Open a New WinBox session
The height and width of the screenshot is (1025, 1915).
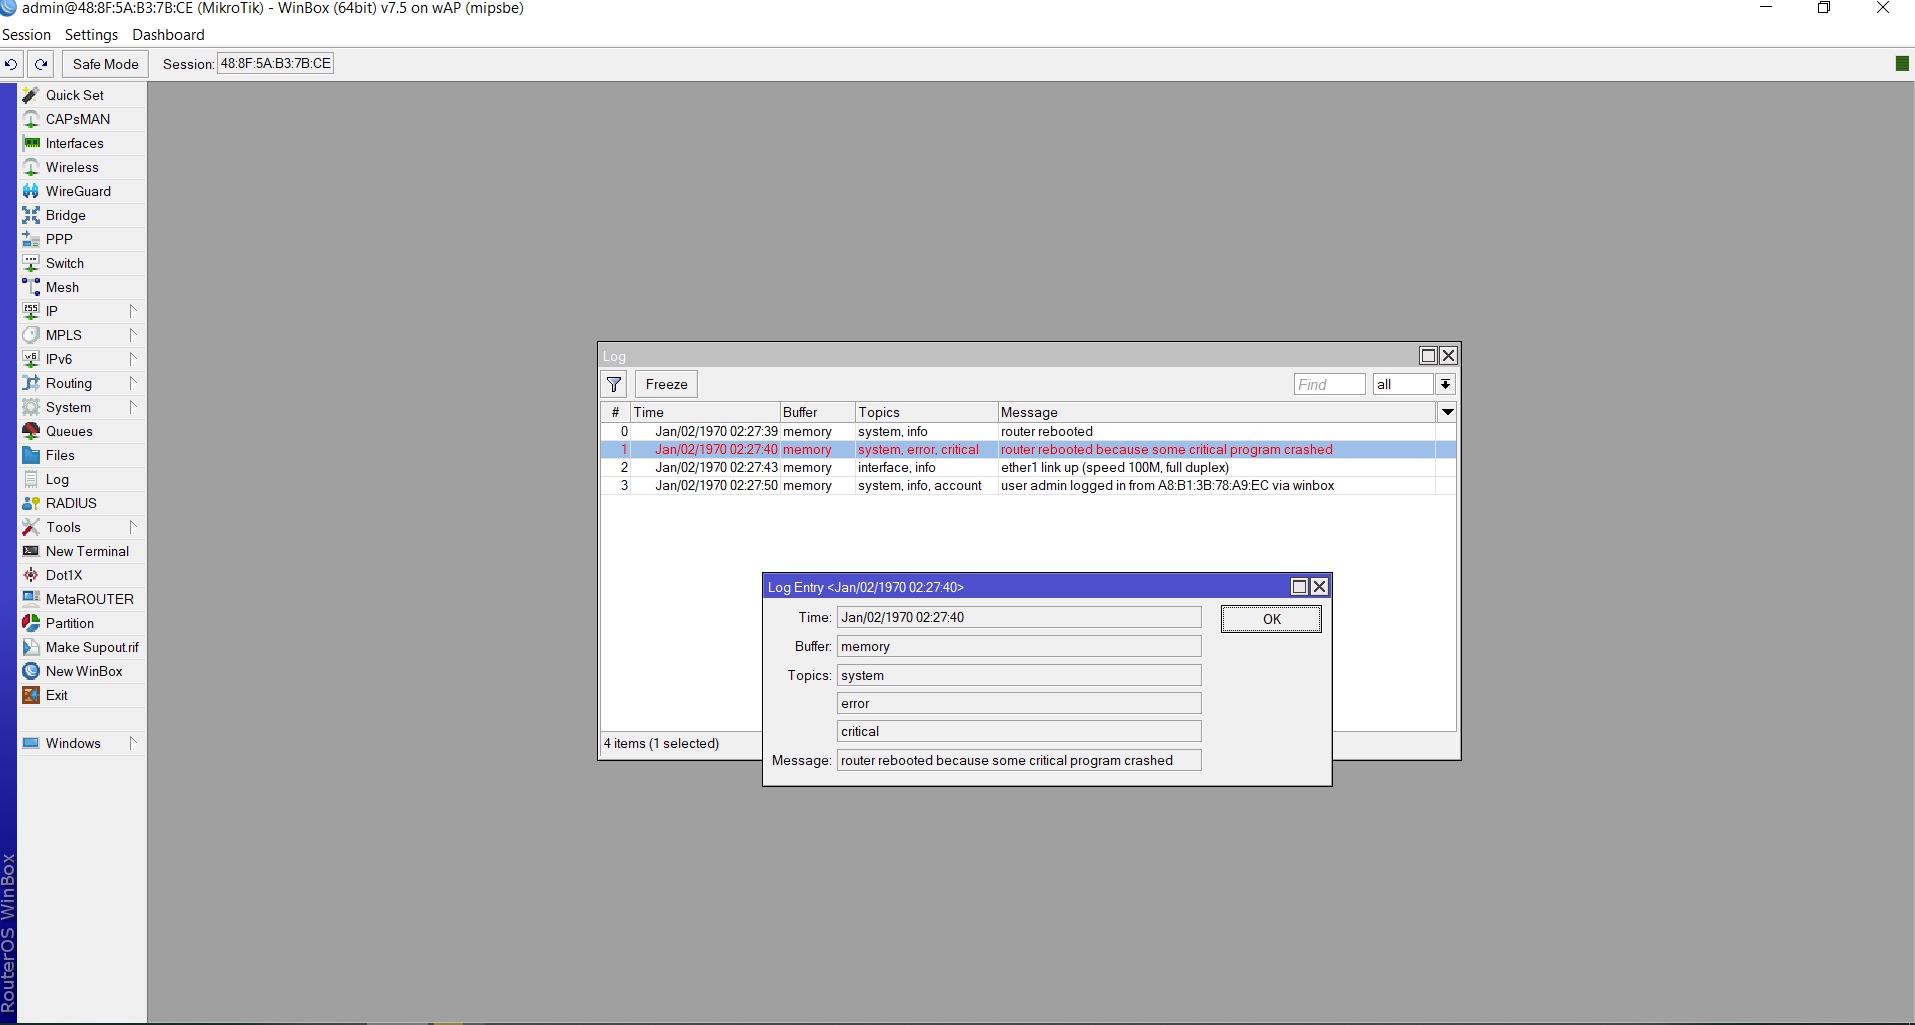tap(82, 671)
